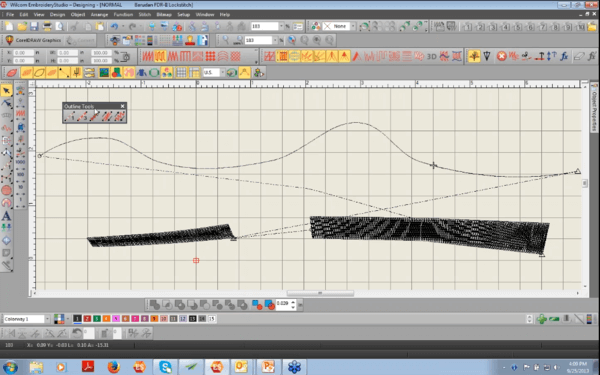The image size is (600, 375).
Task: Pick pink thread color 5
Action: click(116, 319)
